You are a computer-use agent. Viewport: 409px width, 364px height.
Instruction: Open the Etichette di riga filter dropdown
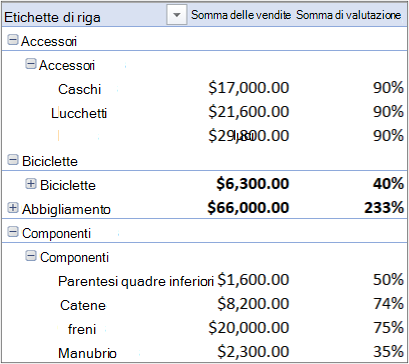click(177, 15)
